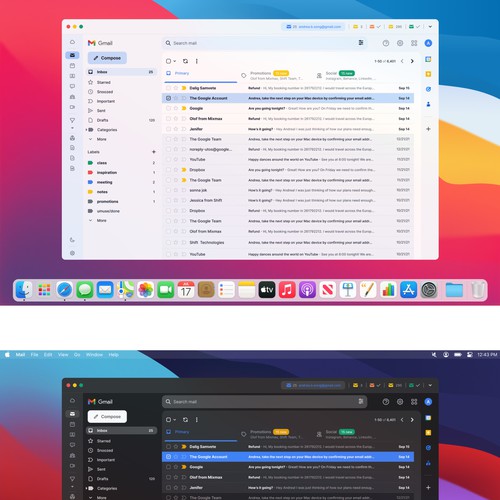Click the small chevron under the funnel icon in the light rail
This screenshot has height=500, width=500.
72,128
